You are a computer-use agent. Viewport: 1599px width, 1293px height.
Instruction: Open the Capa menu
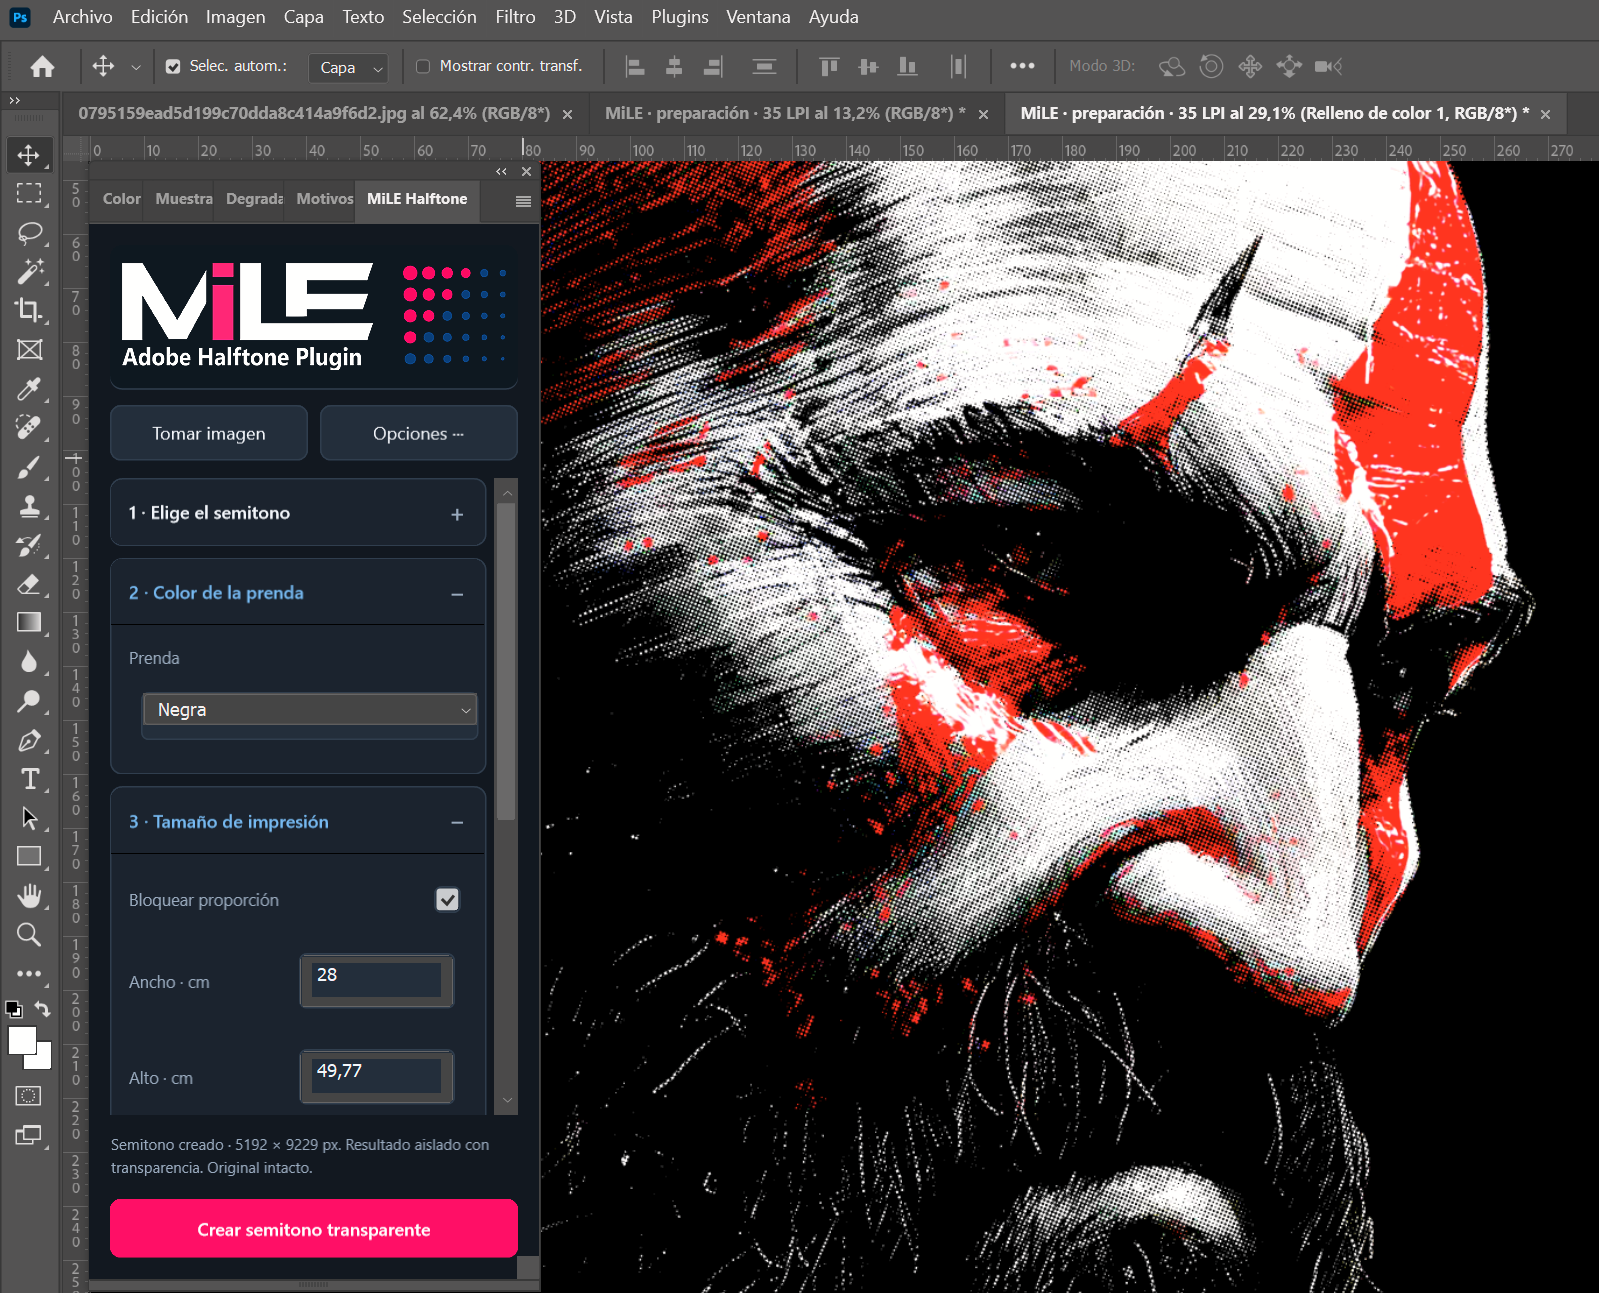pos(303,17)
